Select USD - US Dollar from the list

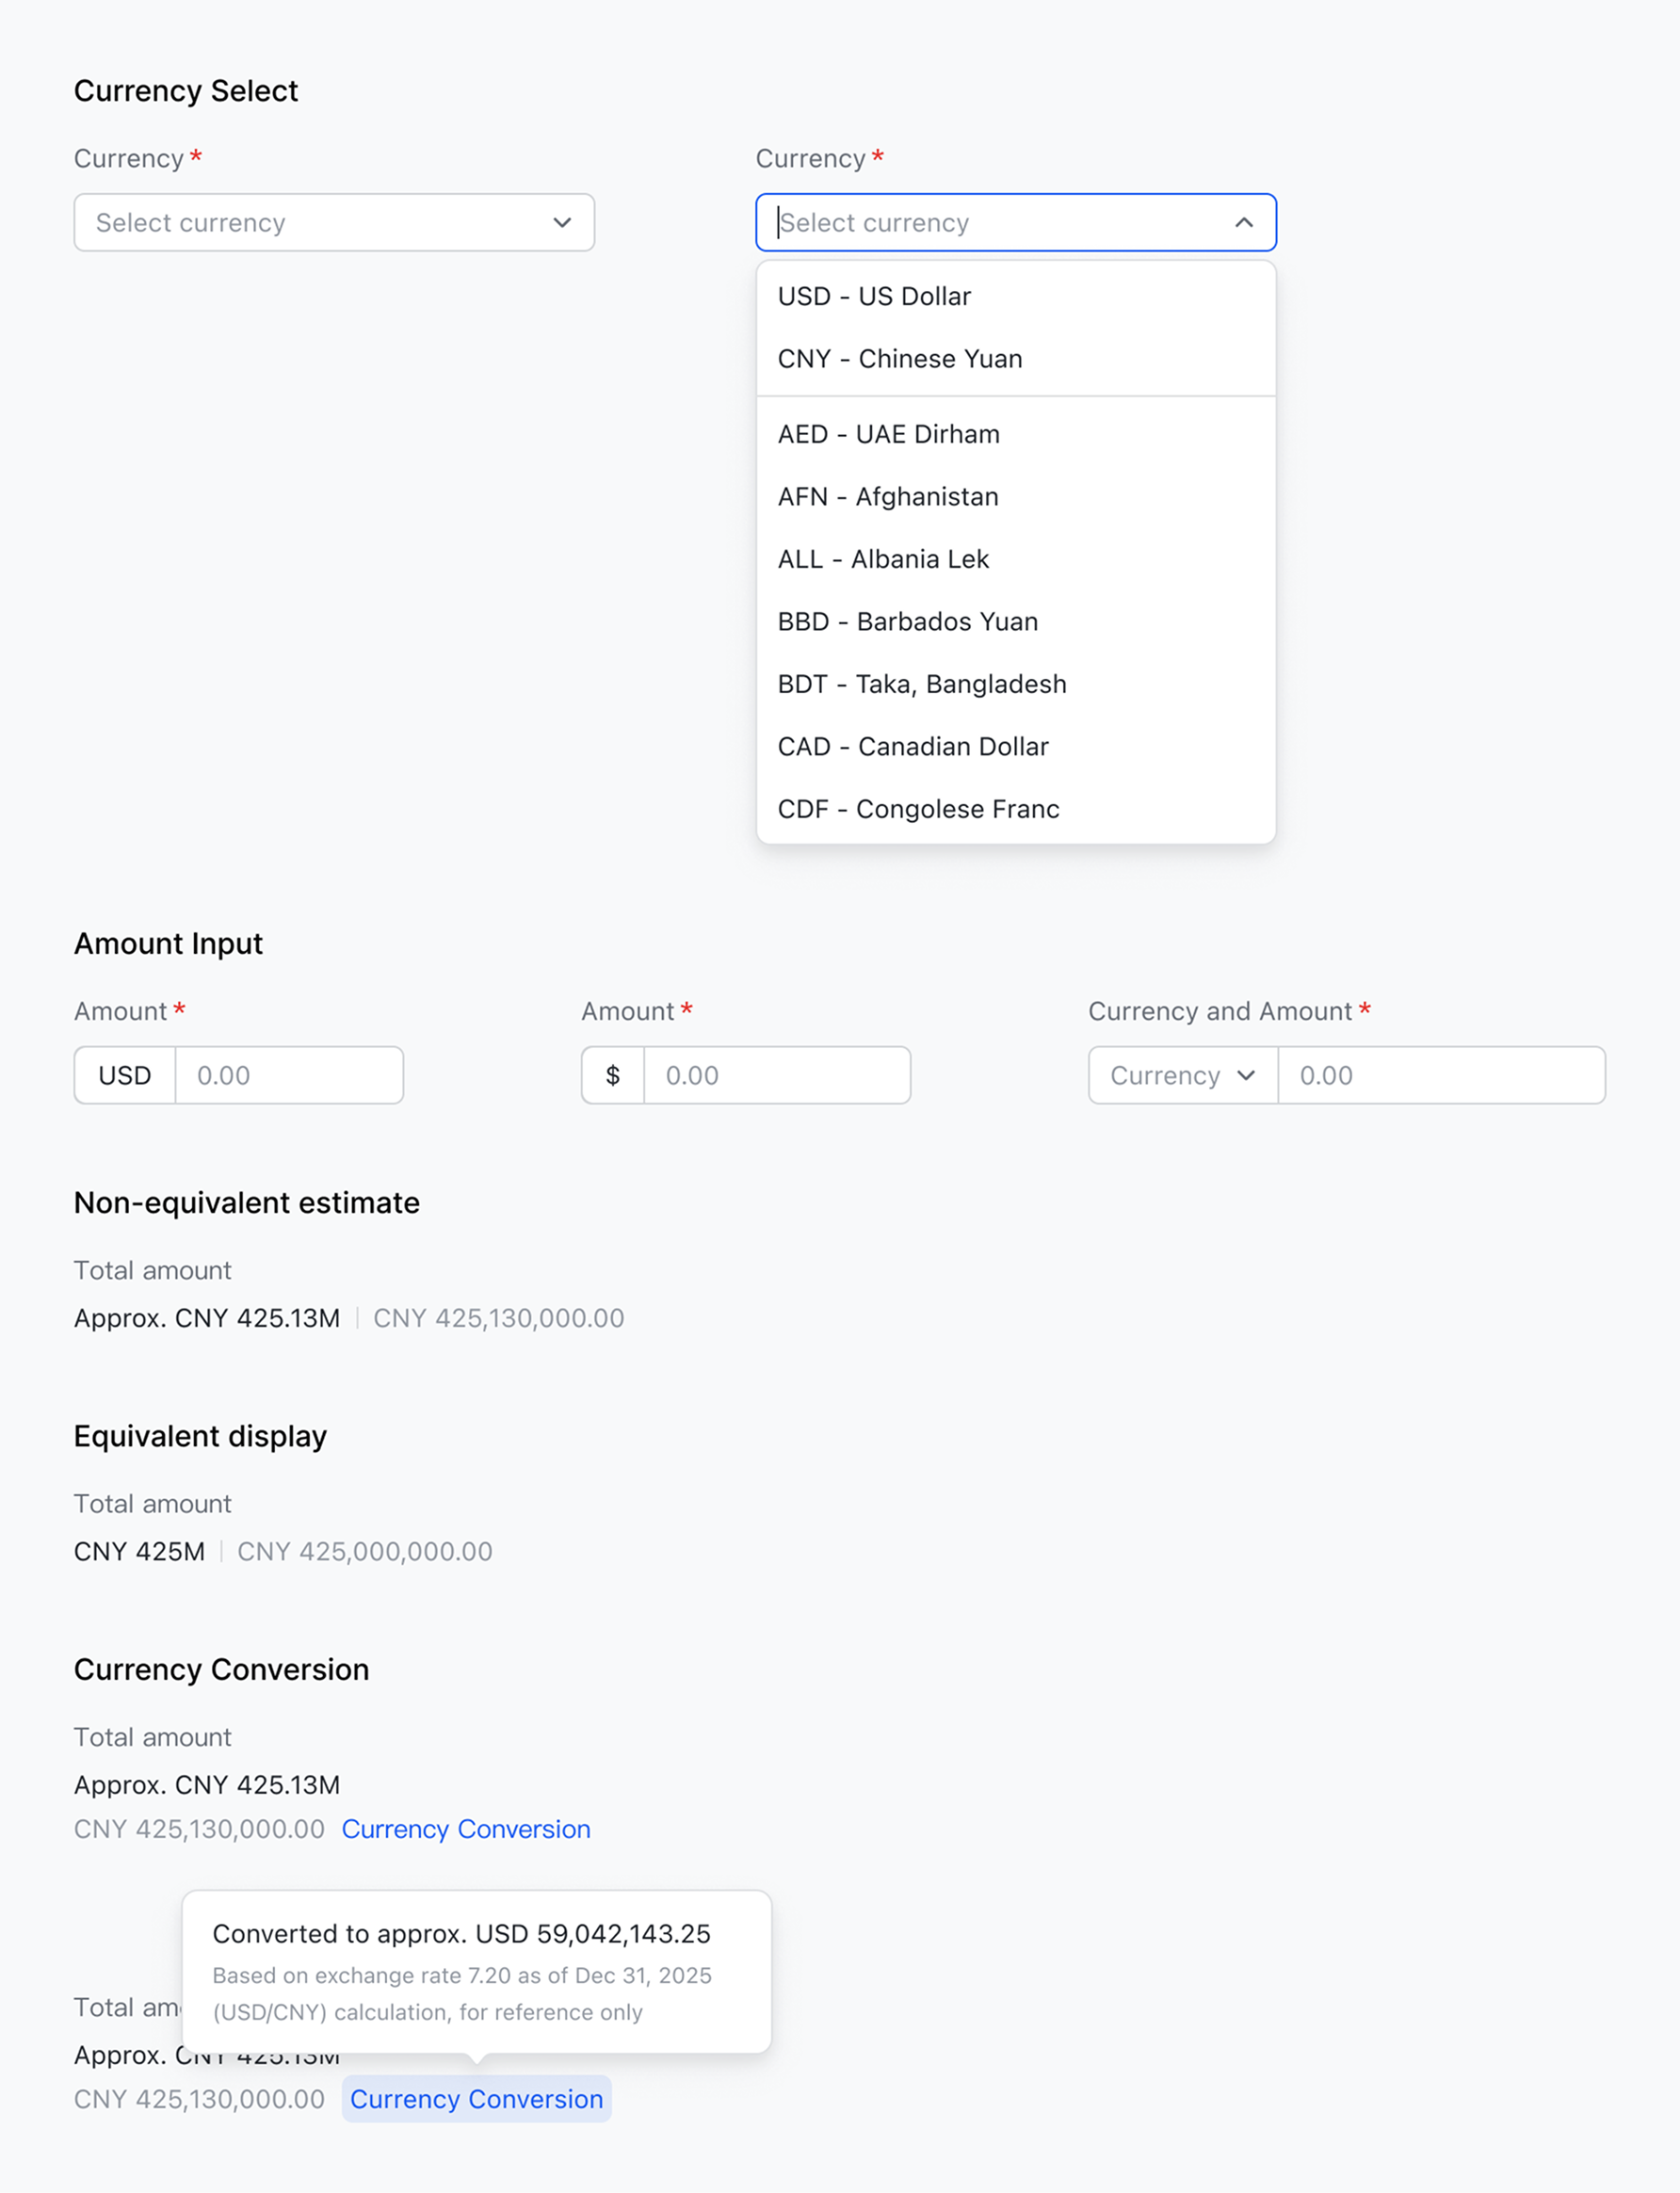pos(874,296)
